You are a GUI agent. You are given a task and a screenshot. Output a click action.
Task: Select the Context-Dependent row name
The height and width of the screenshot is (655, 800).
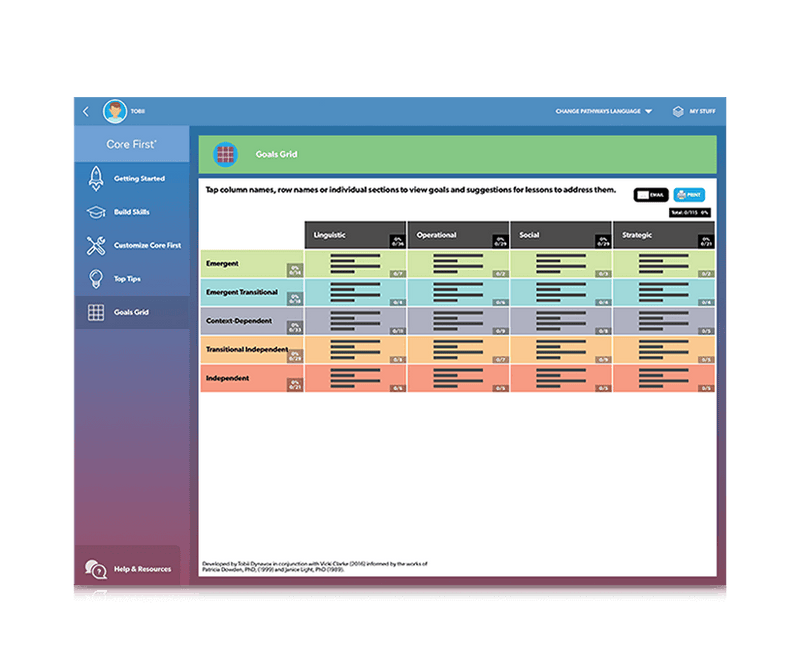click(252, 321)
